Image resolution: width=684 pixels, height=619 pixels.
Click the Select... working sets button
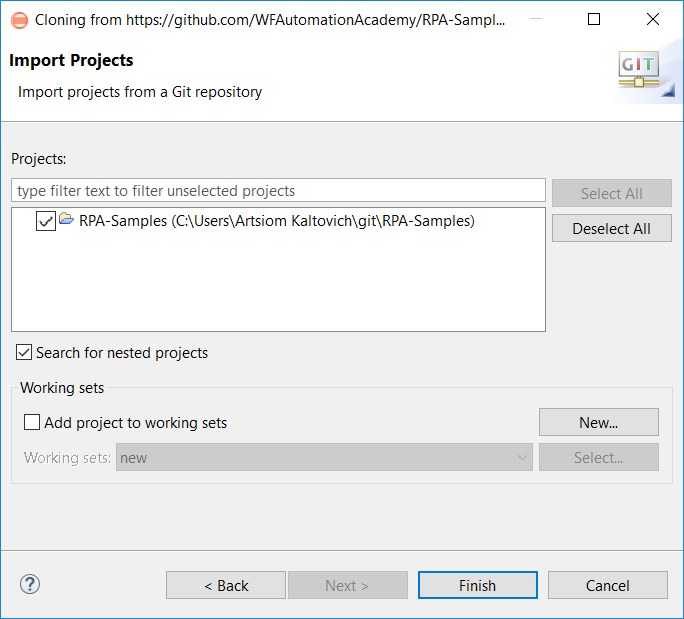[x=598, y=457]
